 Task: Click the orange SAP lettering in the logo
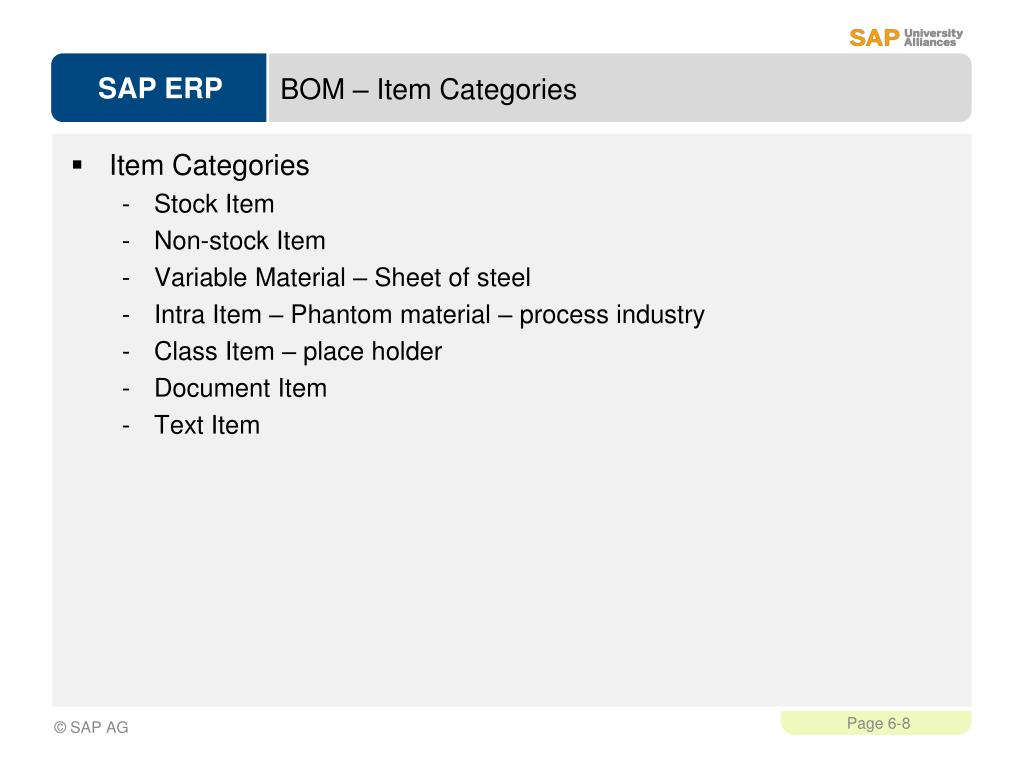(874, 38)
